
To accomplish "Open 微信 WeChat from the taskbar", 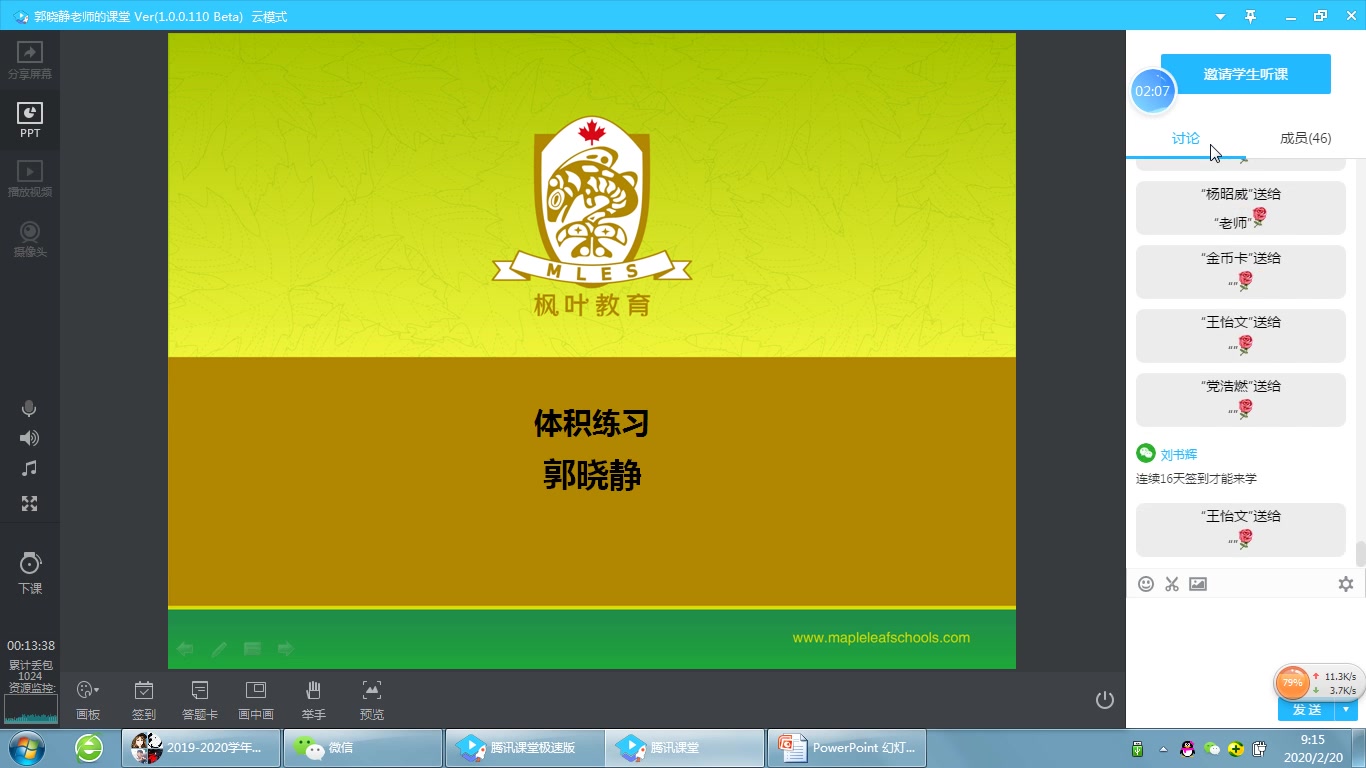I will point(363,747).
